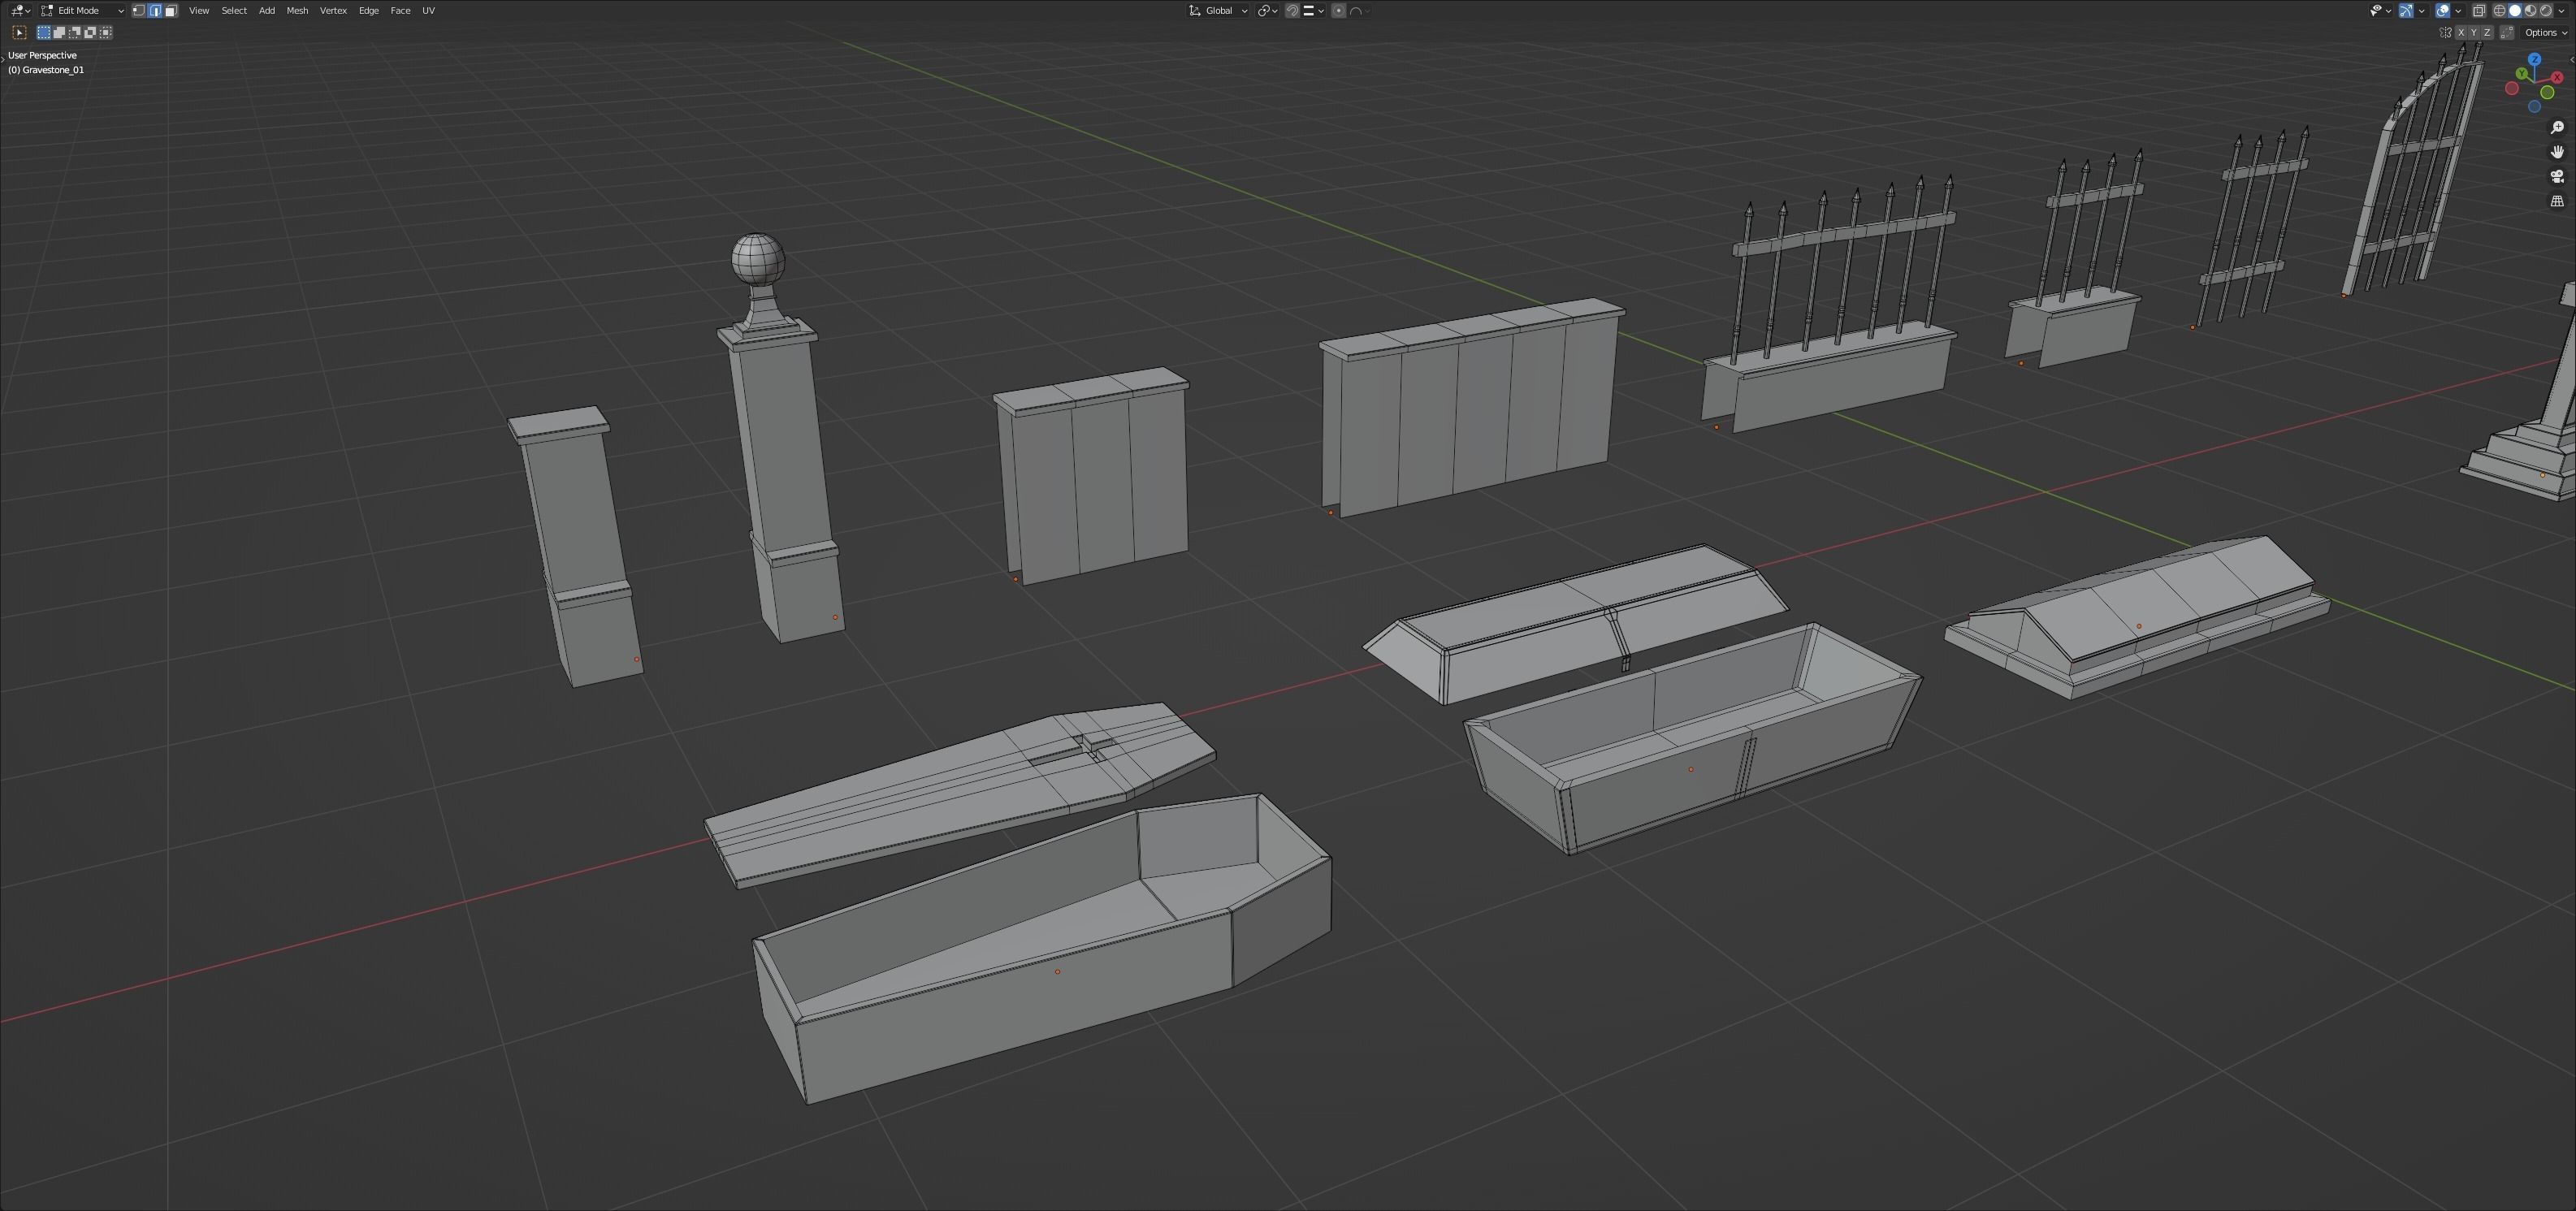Screen dimensions: 2576x1211
Task: Toggle perspective/orthographic grid icon
Action: (x=2557, y=201)
